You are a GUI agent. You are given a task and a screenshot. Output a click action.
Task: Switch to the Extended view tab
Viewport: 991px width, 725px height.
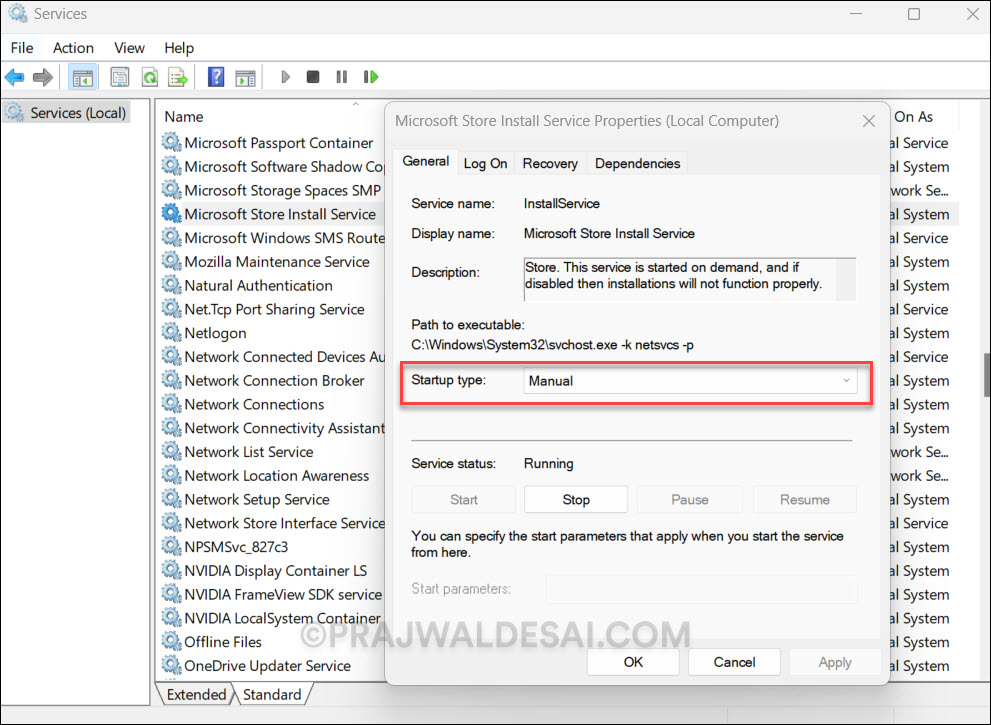196,695
